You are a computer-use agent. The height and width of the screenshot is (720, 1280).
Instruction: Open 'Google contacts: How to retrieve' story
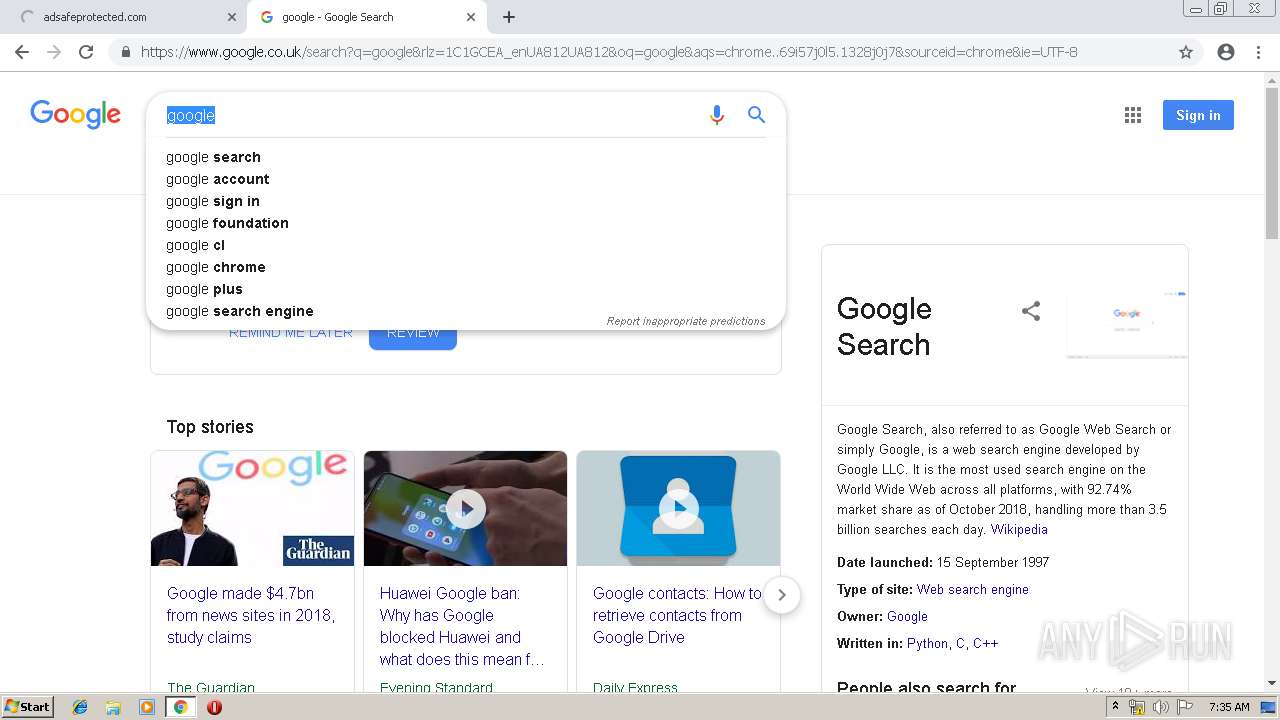point(677,615)
